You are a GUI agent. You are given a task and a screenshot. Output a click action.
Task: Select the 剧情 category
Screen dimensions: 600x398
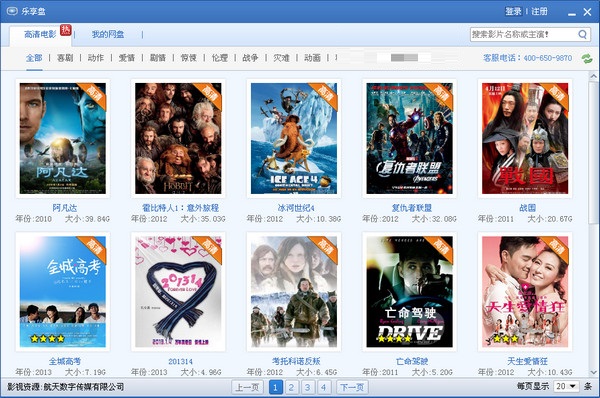point(158,58)
